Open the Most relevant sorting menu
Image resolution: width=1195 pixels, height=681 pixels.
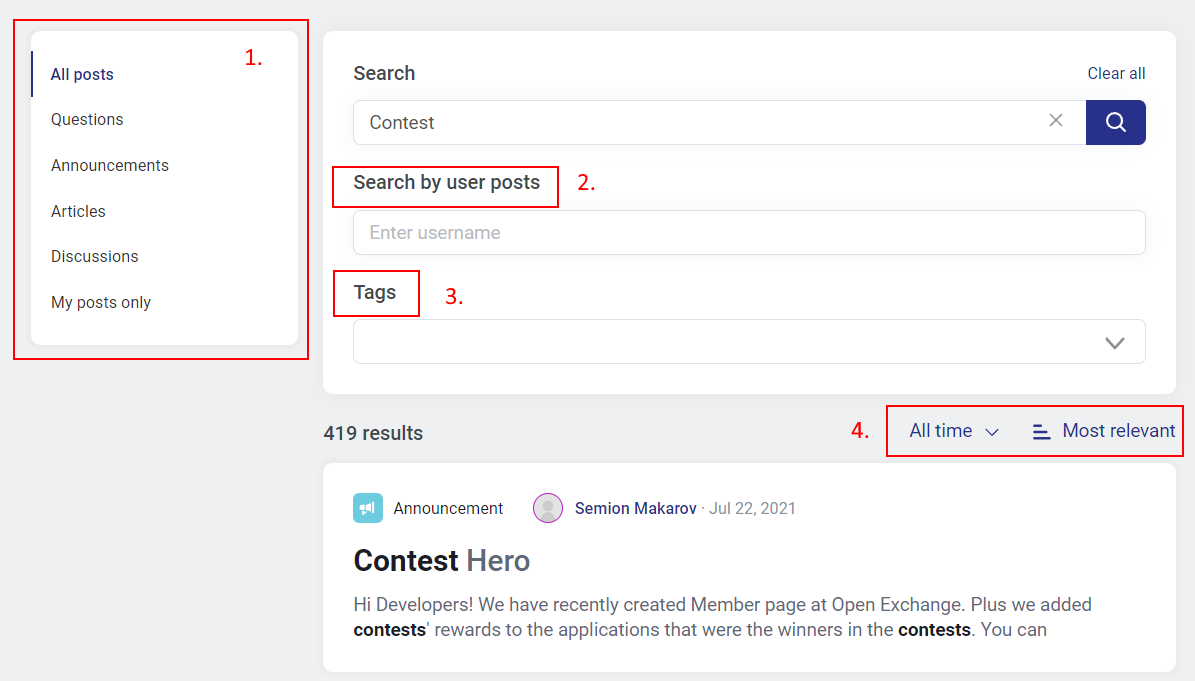tap(1118, 431)
